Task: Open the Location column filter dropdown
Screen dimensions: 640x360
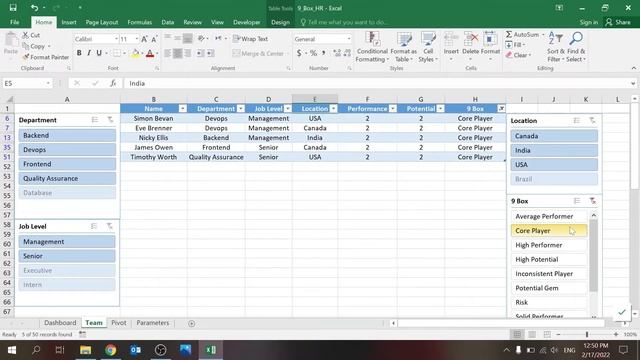Action: pyautogui.click(x=333, y=109)
